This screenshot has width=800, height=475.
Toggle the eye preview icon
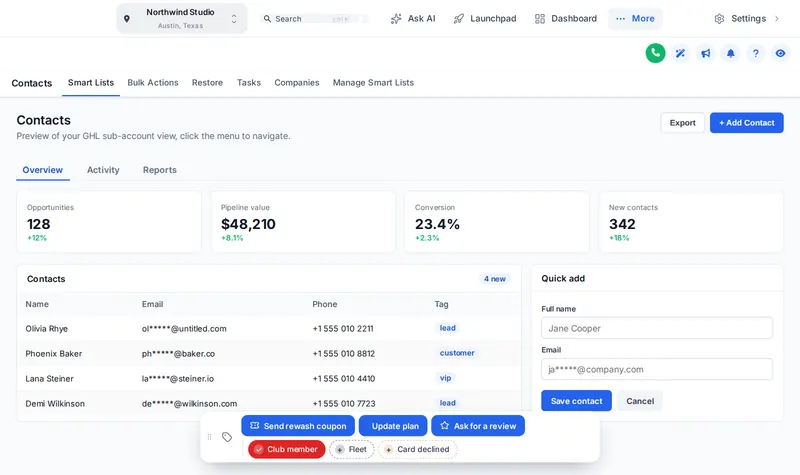780,53
